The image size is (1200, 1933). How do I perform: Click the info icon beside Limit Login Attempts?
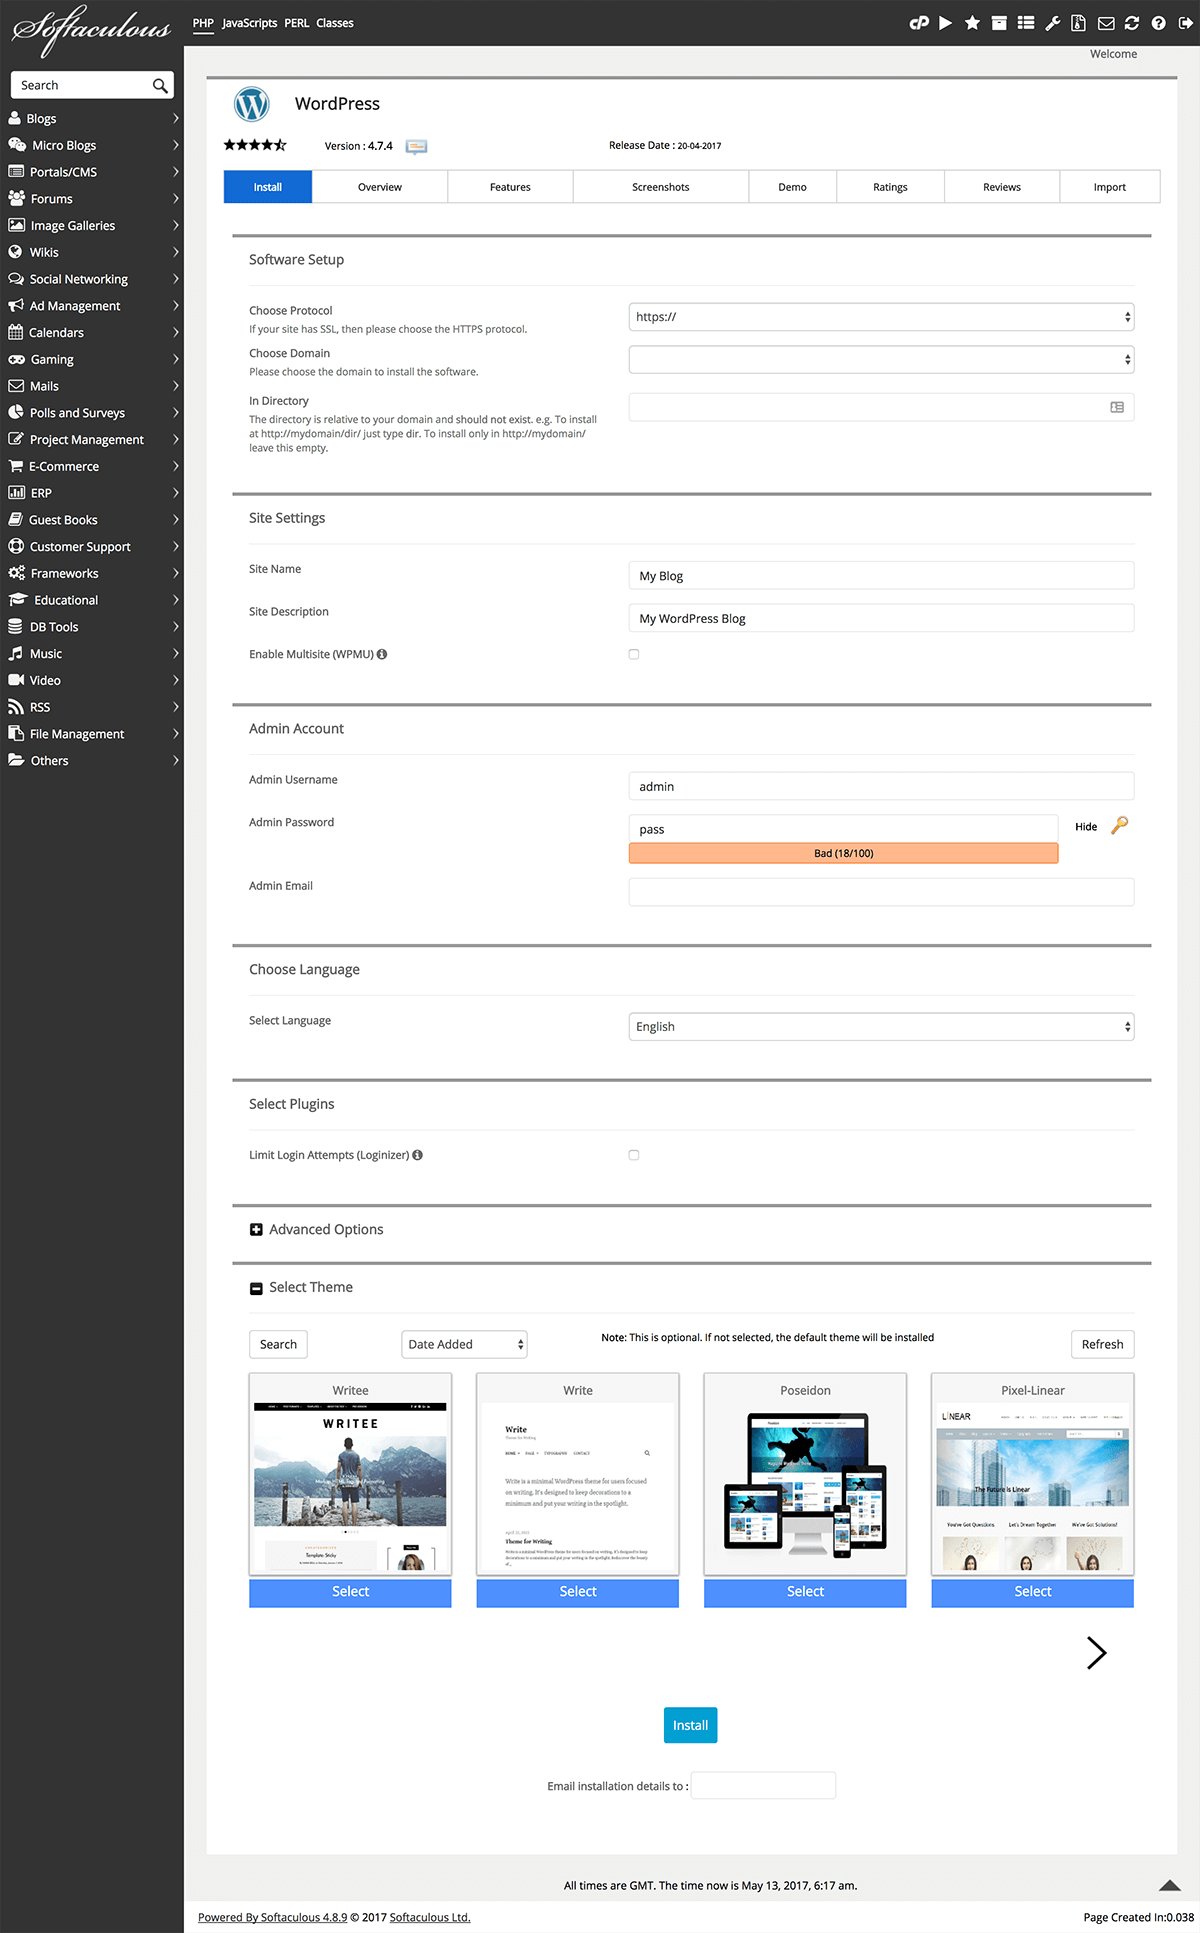point(418,1155)
